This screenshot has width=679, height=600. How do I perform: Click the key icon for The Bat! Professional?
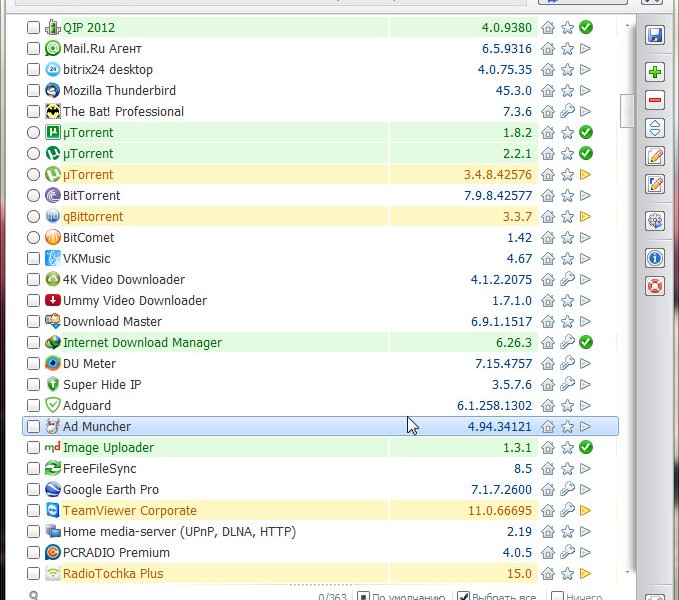coord(567,111)
